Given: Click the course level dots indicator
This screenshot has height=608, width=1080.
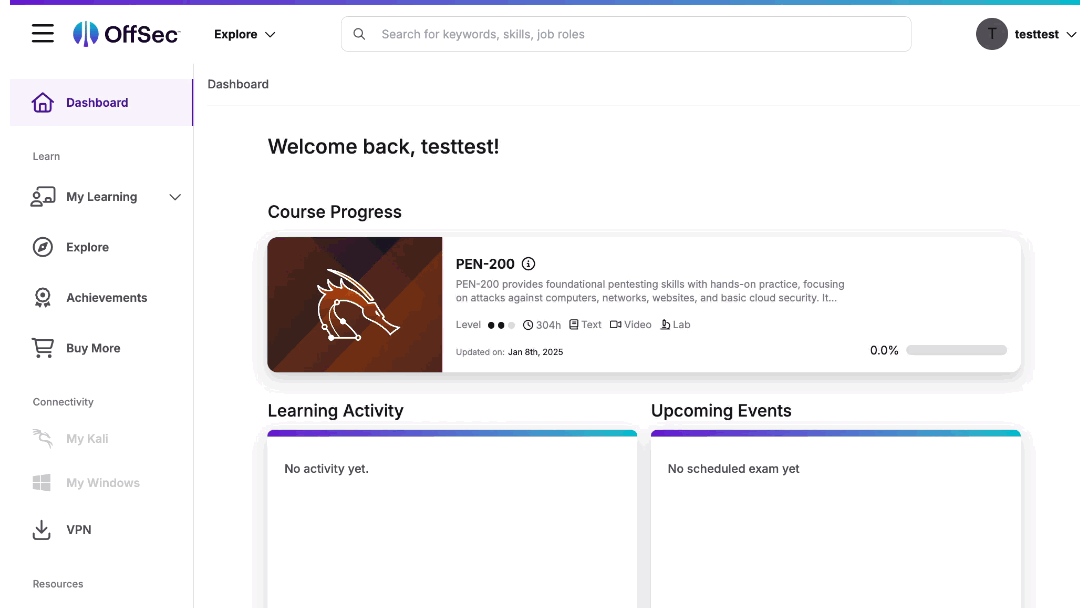Looking at the screenshot, I should pyautogui.click(x=501, y=325).
